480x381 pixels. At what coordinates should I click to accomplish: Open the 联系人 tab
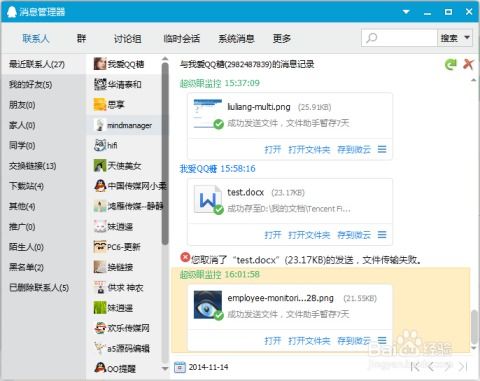pos(36,39)
